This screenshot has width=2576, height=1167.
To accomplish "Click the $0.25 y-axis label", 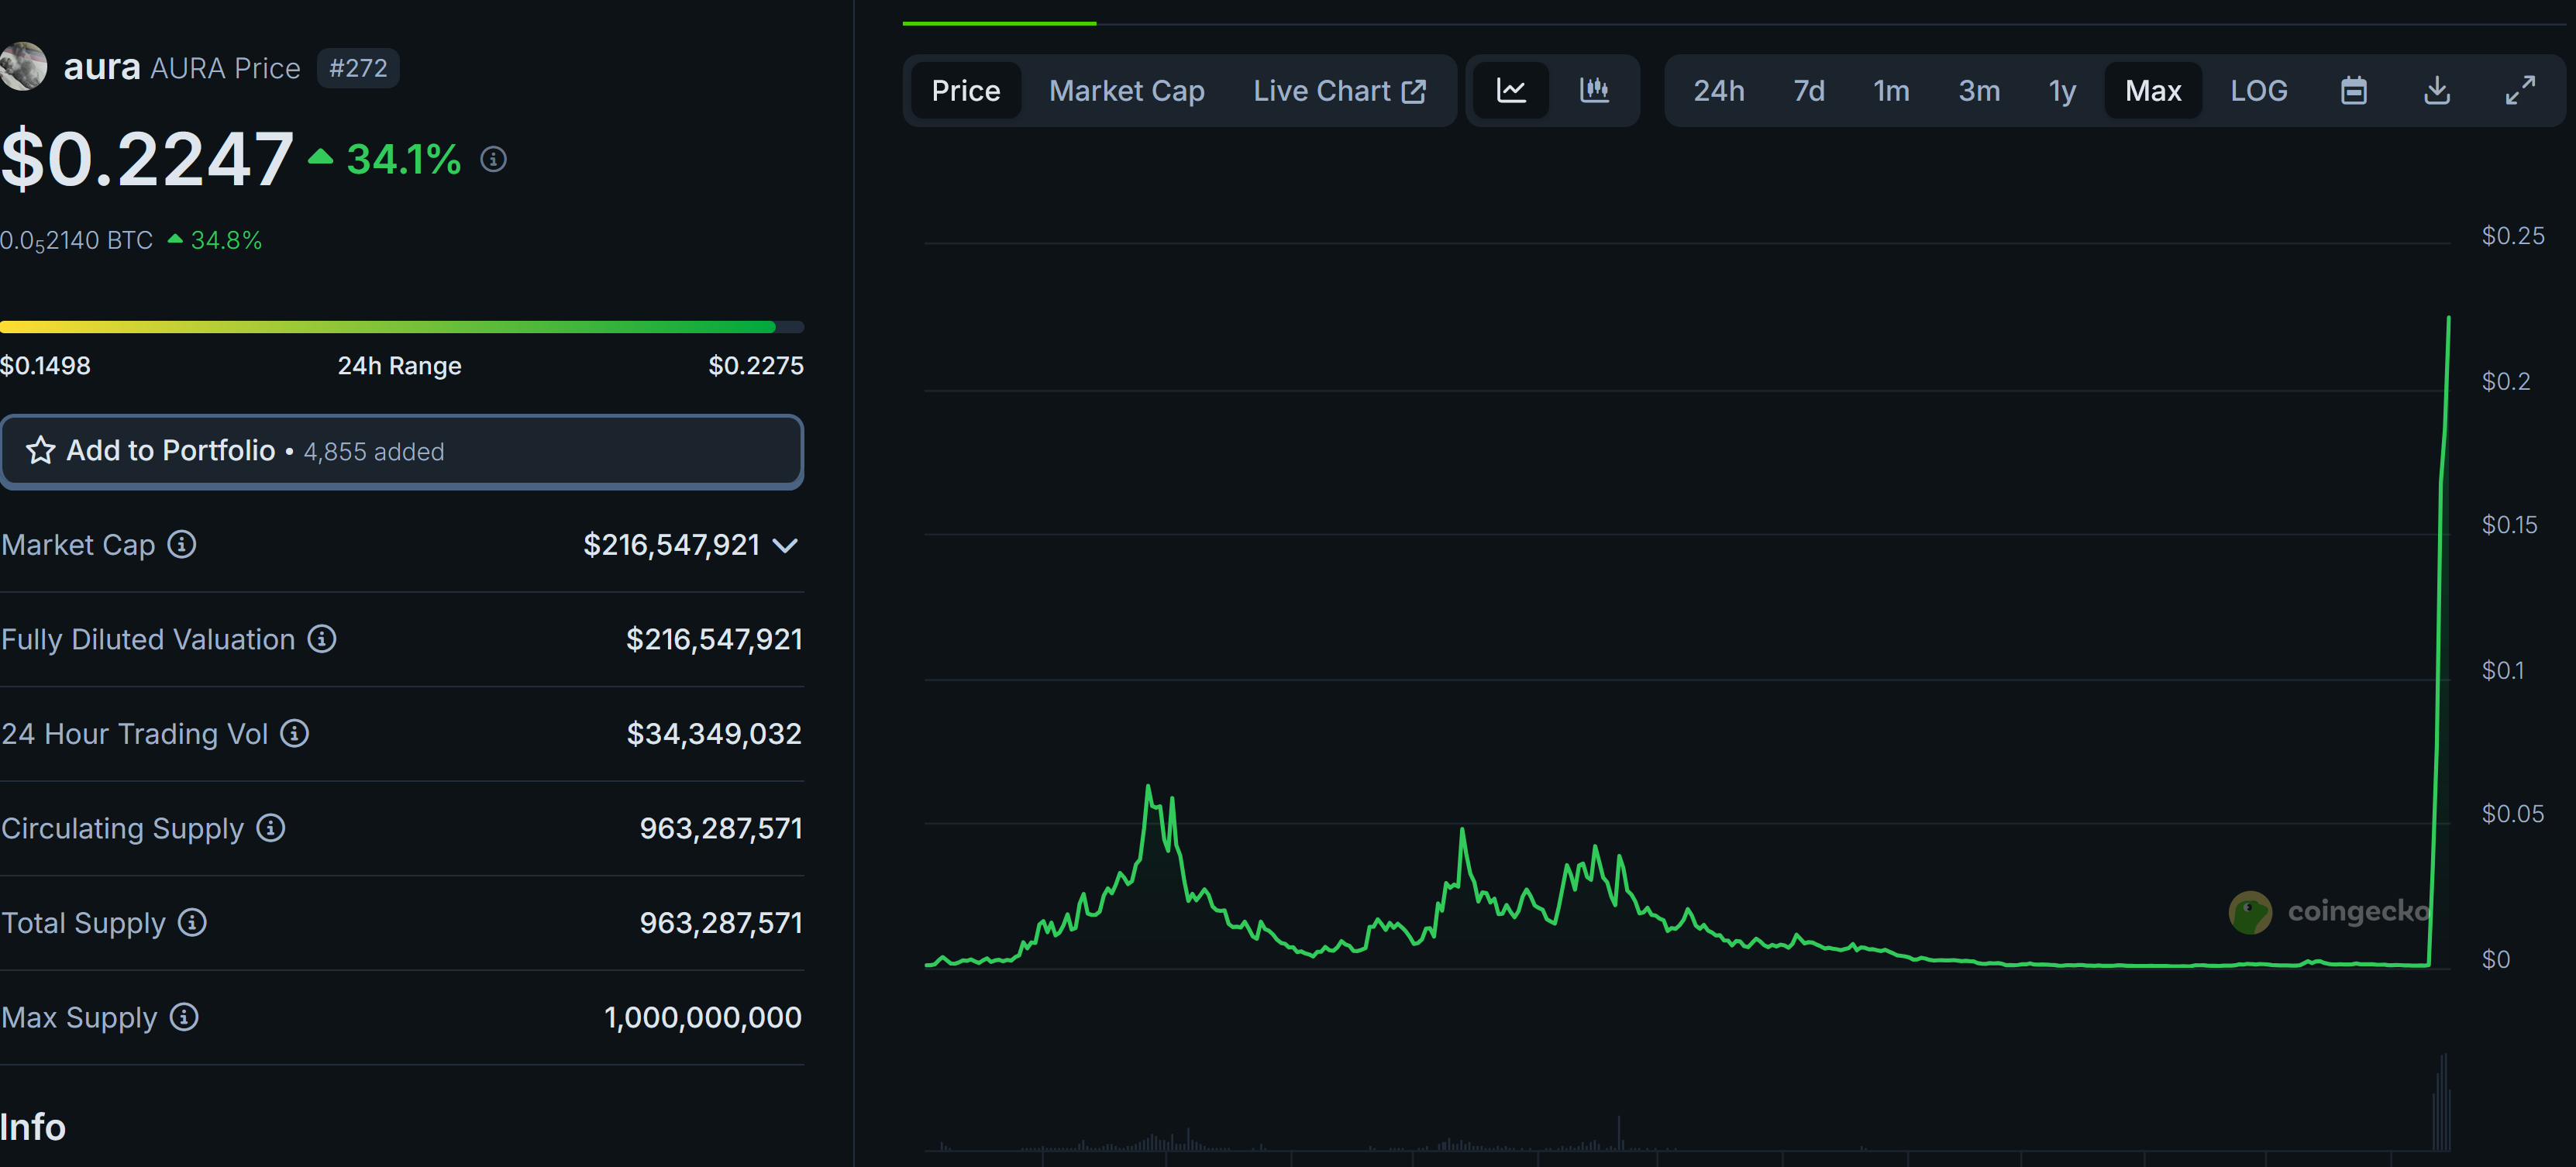I will tap(2512, 236).
